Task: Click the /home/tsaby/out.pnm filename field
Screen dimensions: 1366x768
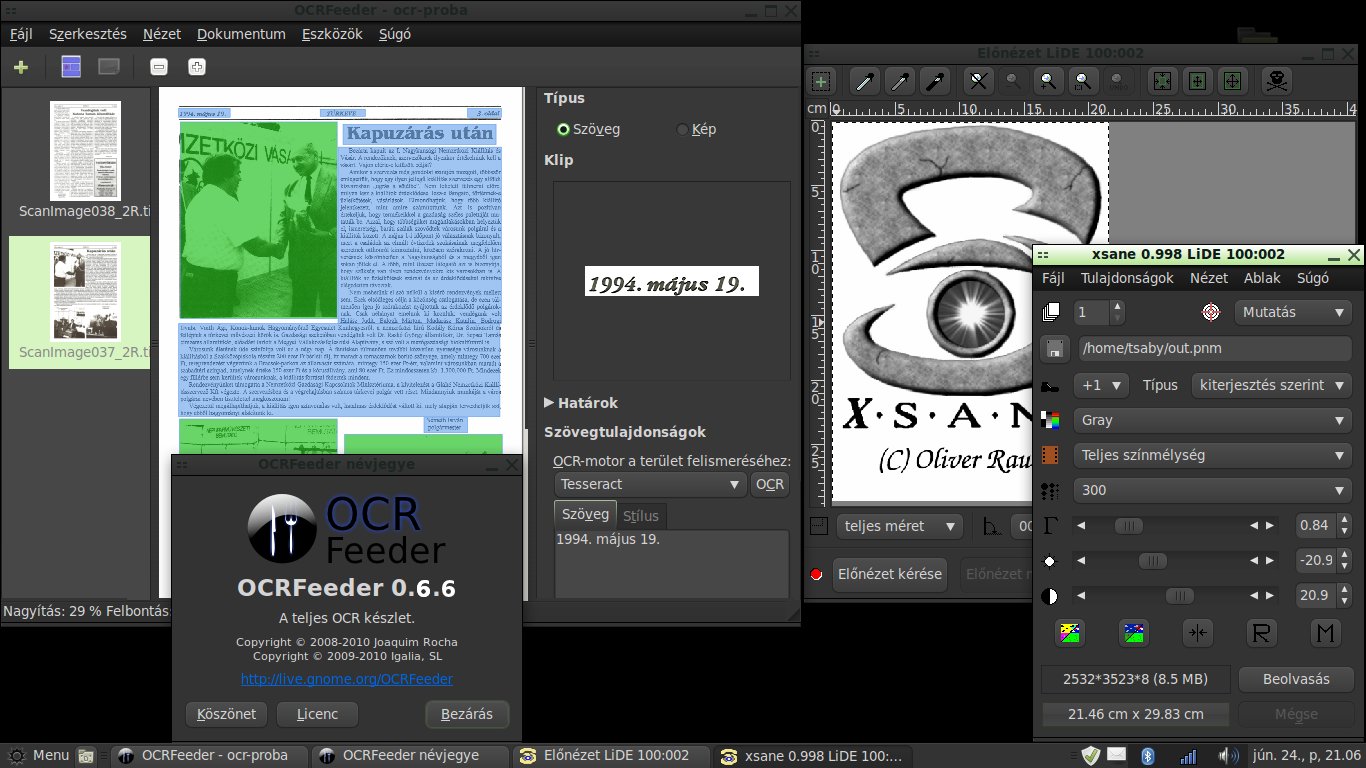Action: click(1213, 349)
